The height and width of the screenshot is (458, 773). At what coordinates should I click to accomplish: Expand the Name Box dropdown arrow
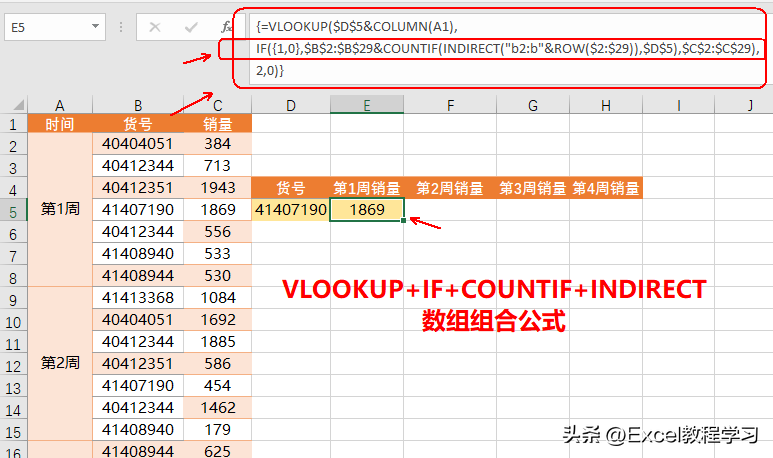pyautogui.click(x=95, y=27)
